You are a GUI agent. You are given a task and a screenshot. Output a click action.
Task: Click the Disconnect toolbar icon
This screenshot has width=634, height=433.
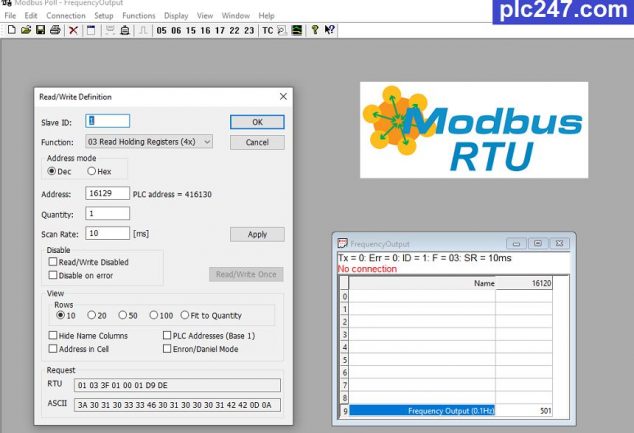[x=125, y=30]
